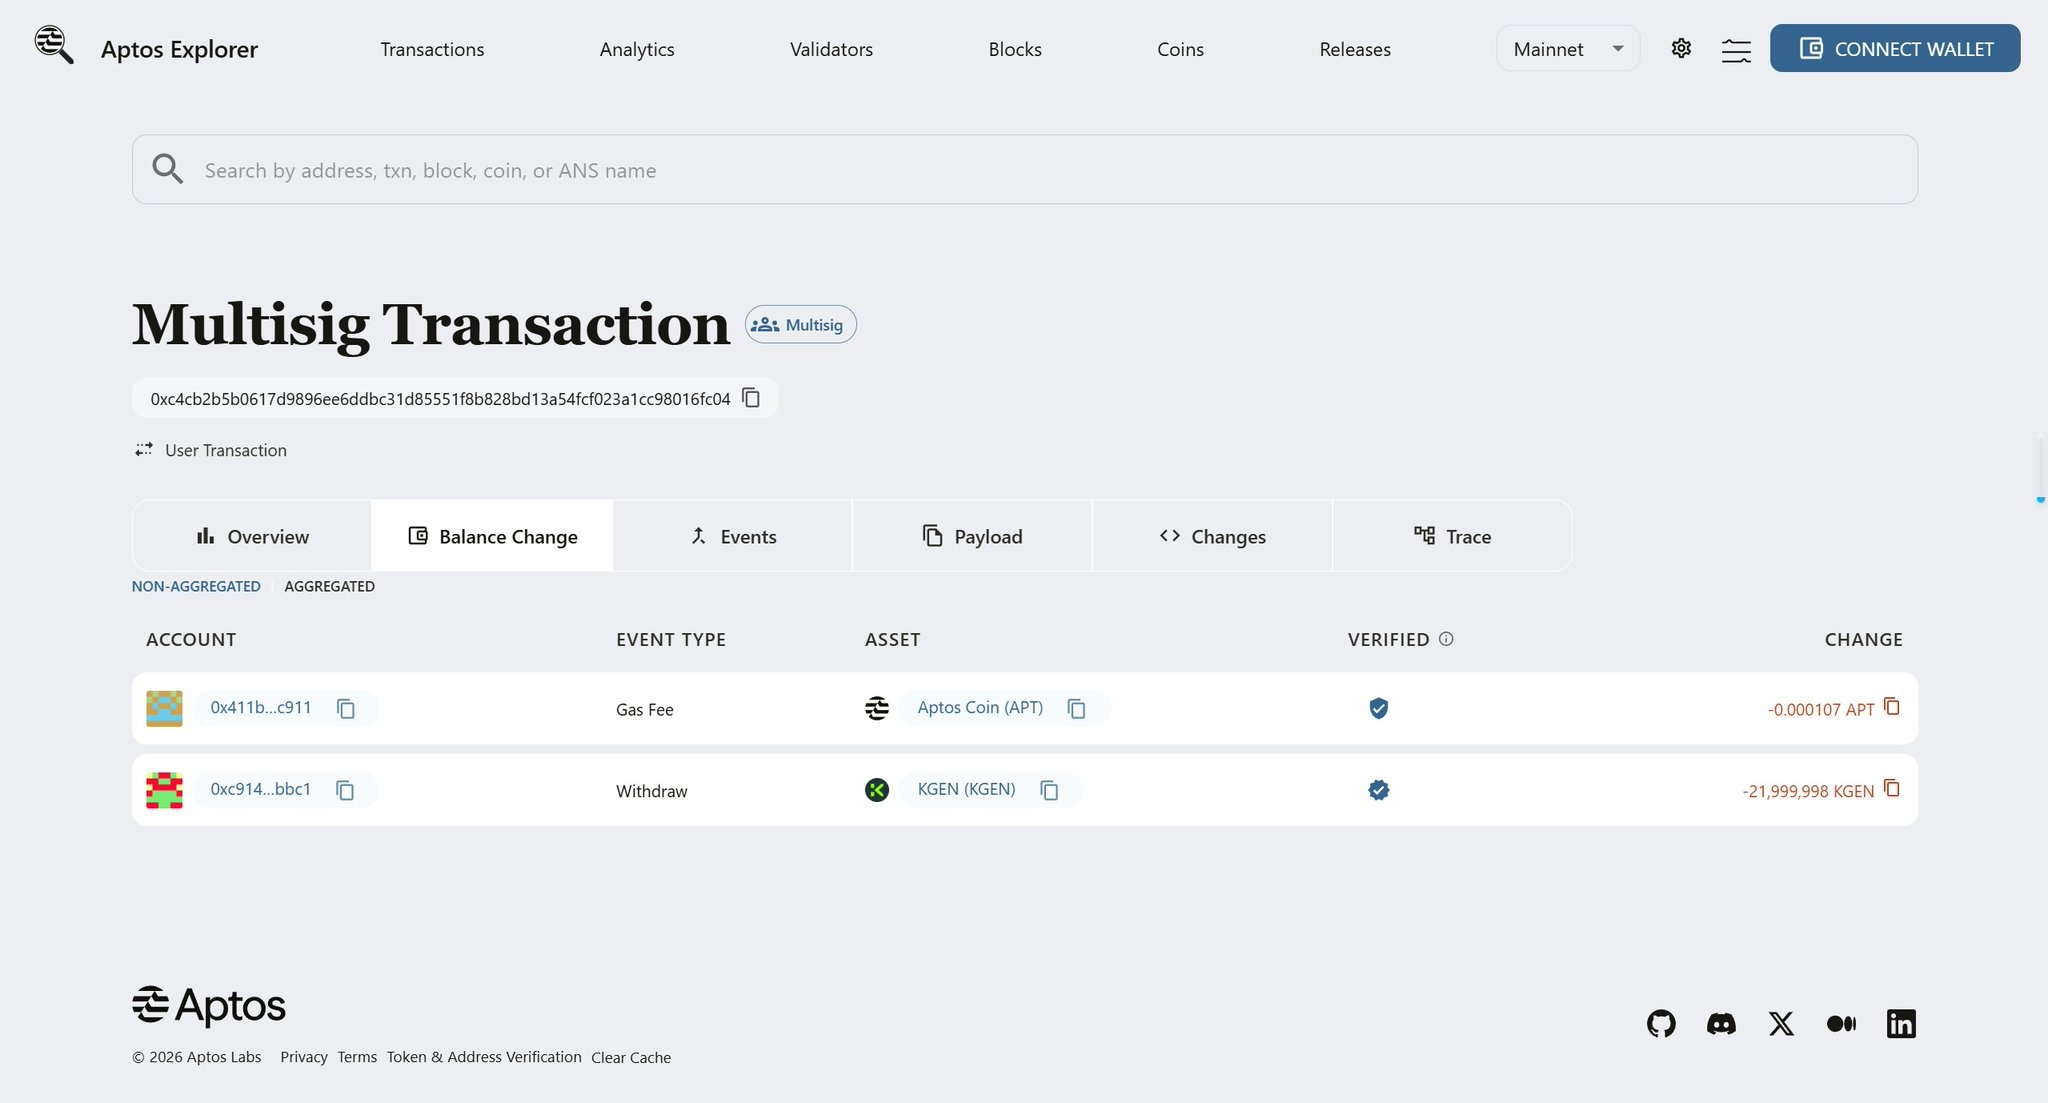Click the verified check badge for KGEN
This screenshot has height=1103, width=2048.
tap(1378, 790)
